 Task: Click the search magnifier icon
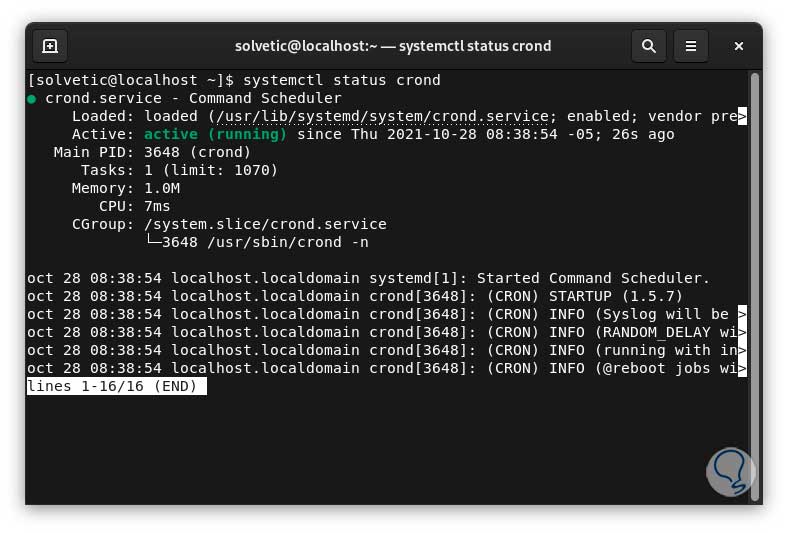(649, 46)
